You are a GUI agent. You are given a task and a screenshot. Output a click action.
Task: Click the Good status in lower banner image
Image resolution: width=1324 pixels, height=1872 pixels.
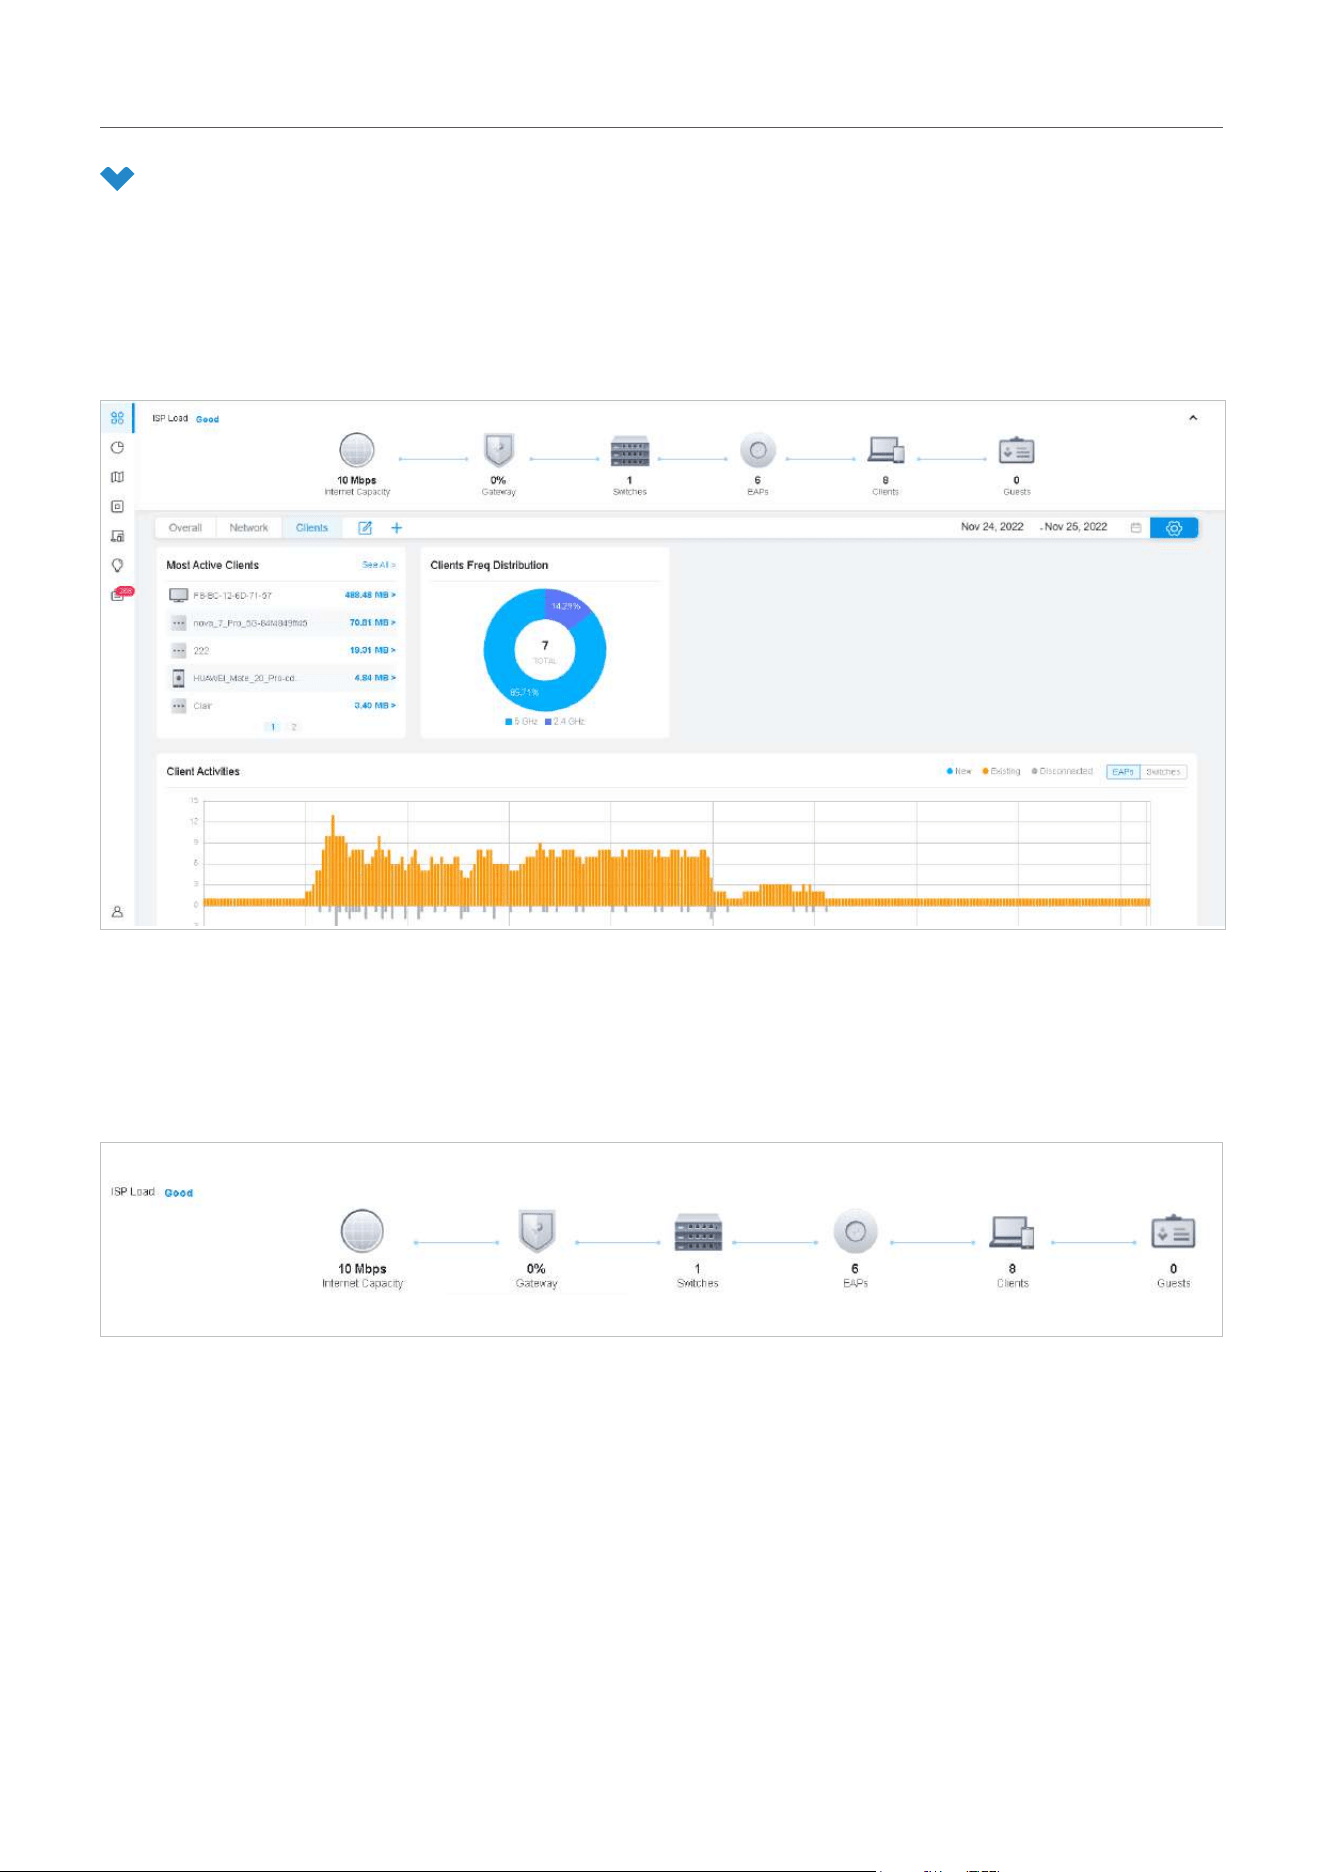point(179,1193)
